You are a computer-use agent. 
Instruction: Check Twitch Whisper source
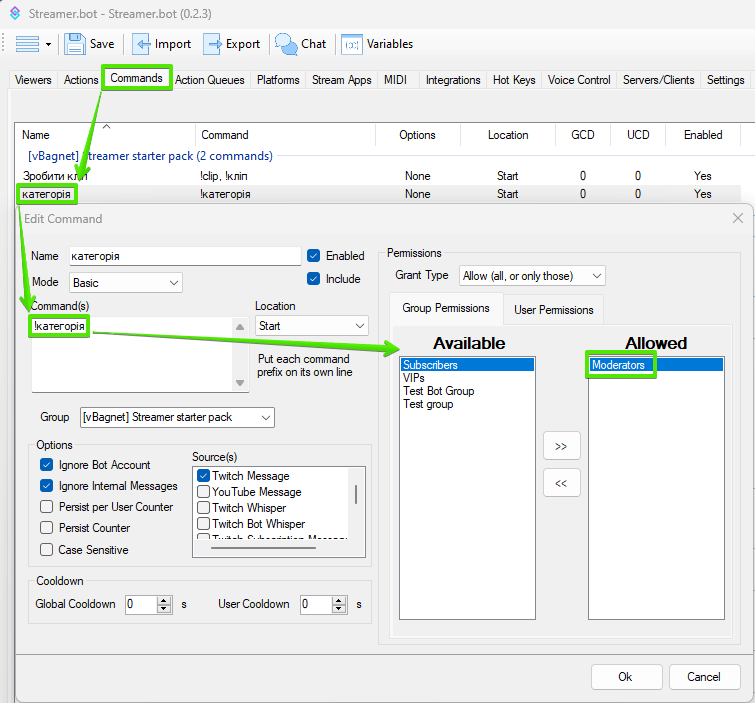coord(203,508)
